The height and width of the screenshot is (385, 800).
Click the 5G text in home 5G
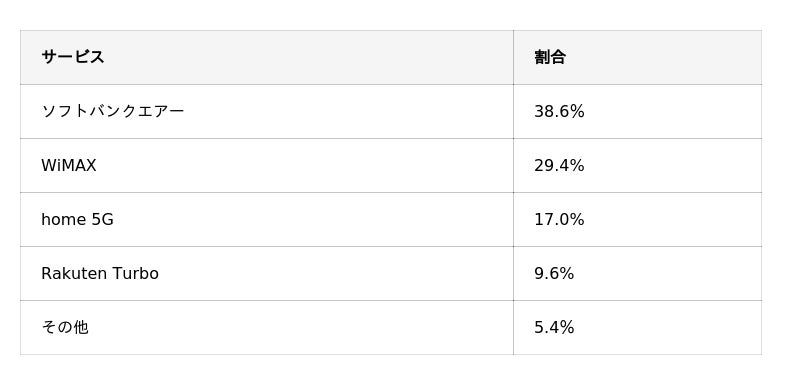point(103,219)
